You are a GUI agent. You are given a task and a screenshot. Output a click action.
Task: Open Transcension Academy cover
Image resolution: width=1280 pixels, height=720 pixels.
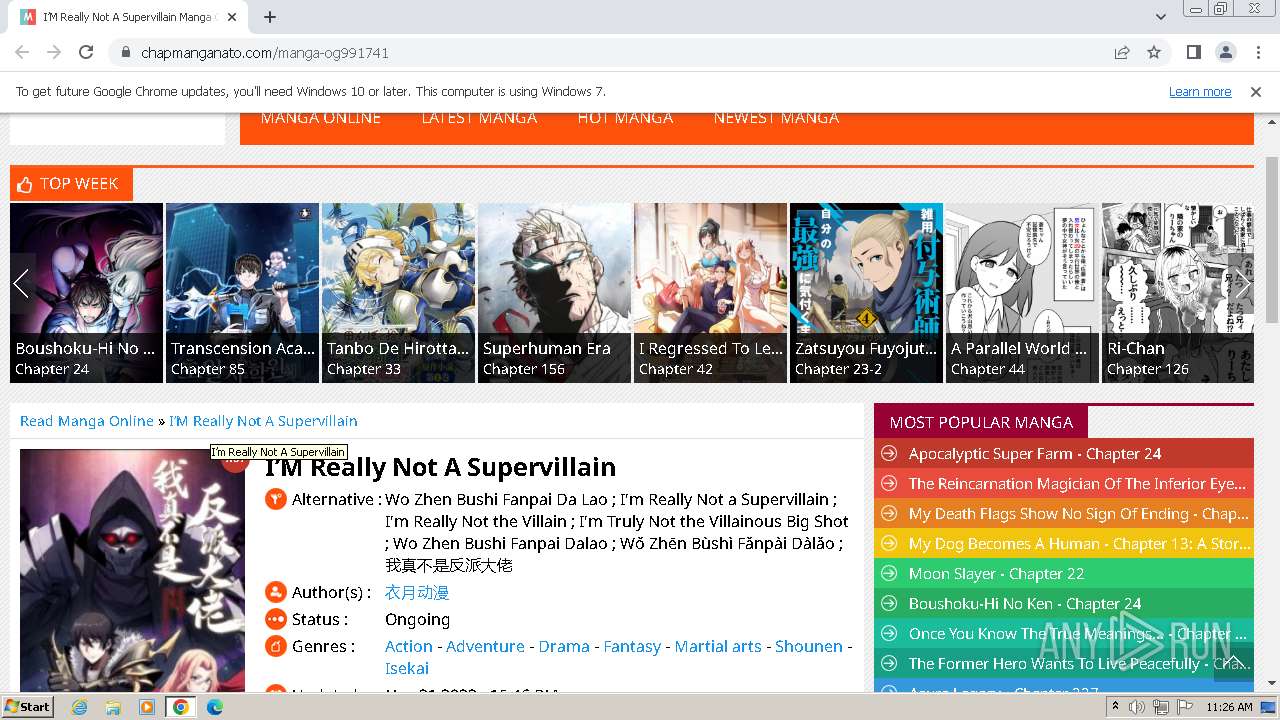click(242, 293)
